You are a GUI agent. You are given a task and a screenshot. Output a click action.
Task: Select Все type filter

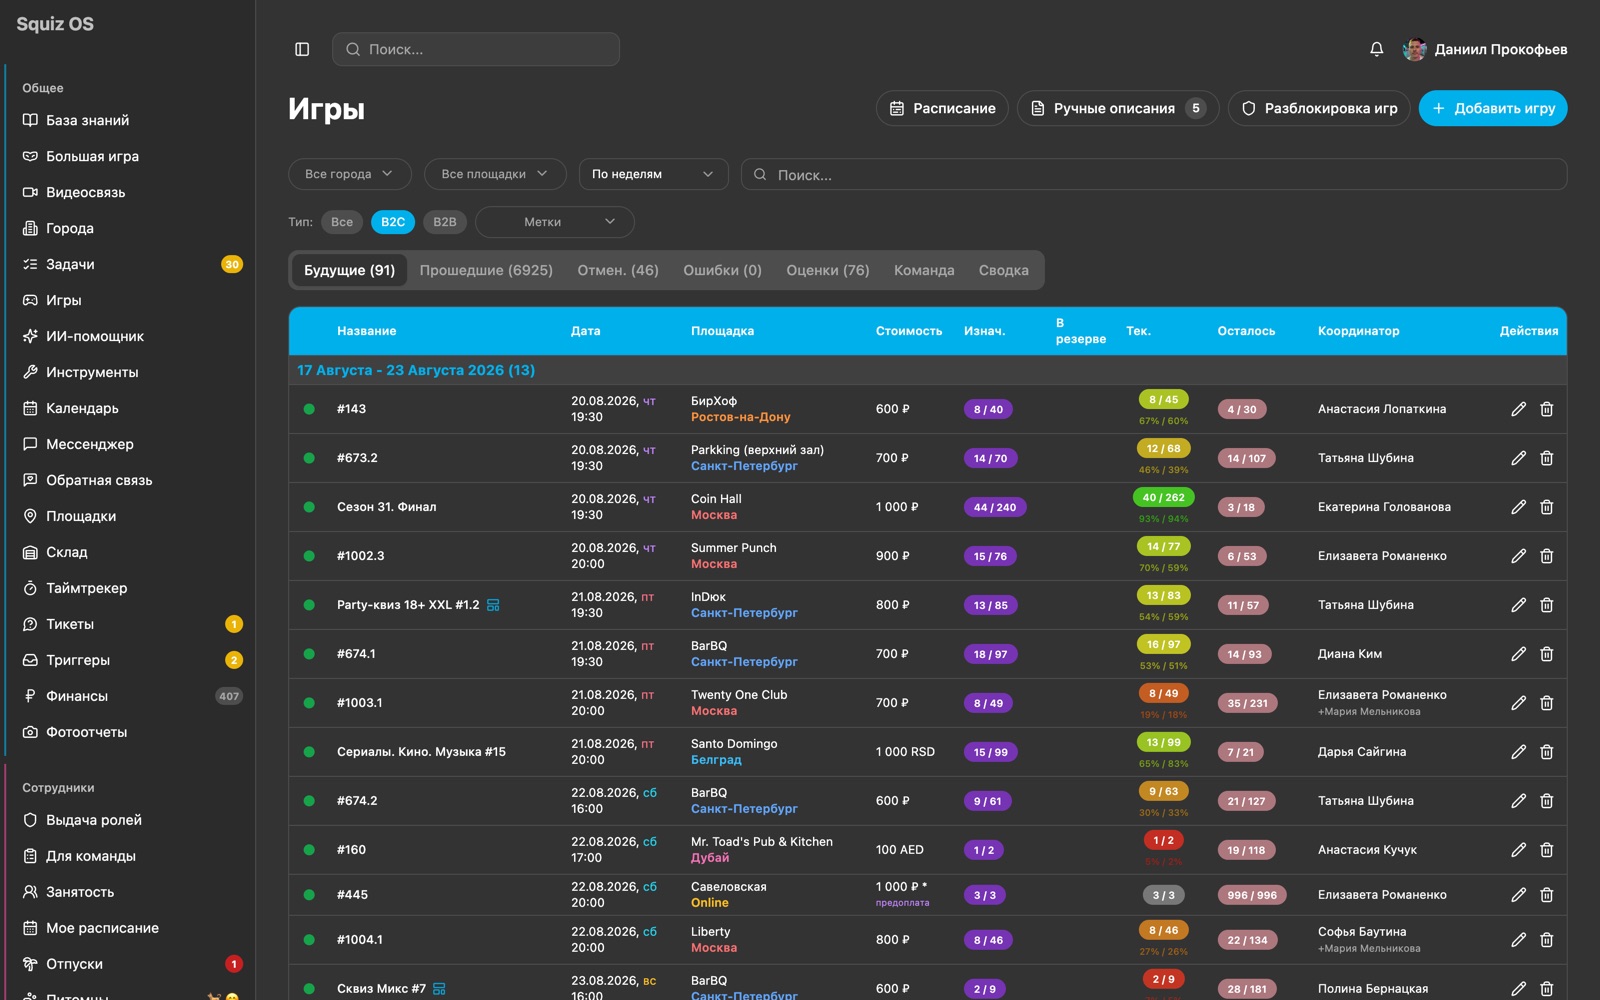tap(342, 222)
